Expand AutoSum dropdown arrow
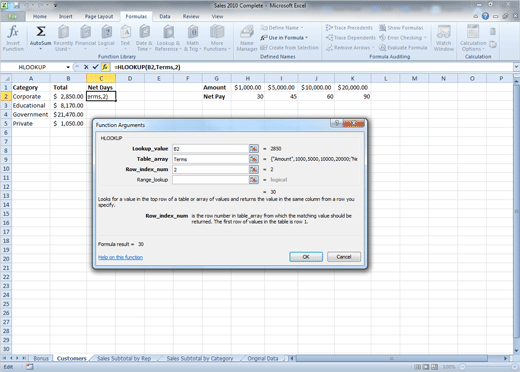Screen dimensions: 520x372 coord(41,49)
